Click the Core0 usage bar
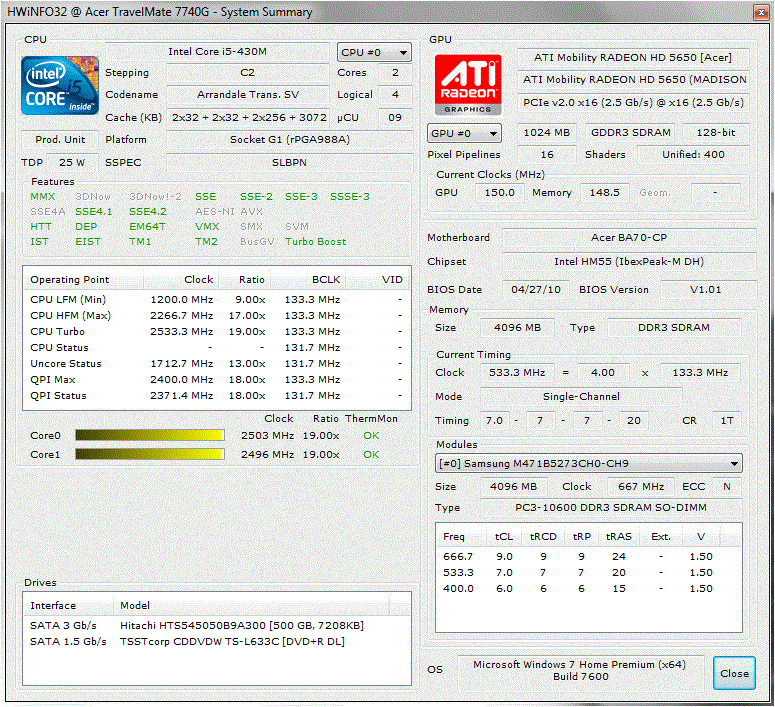775x707 pixels. pos(150,435)
